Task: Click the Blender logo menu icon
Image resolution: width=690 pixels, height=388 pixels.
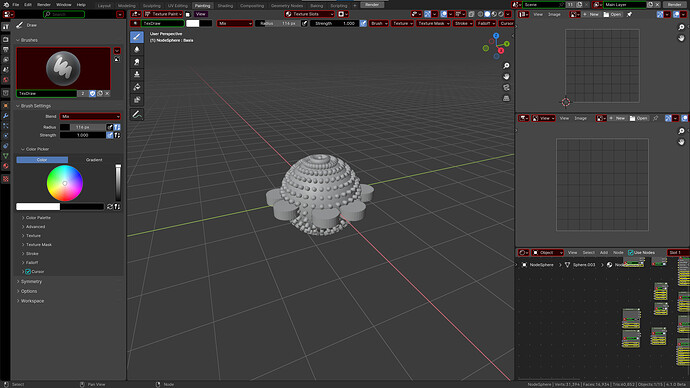Action: [x=6, y=5]
